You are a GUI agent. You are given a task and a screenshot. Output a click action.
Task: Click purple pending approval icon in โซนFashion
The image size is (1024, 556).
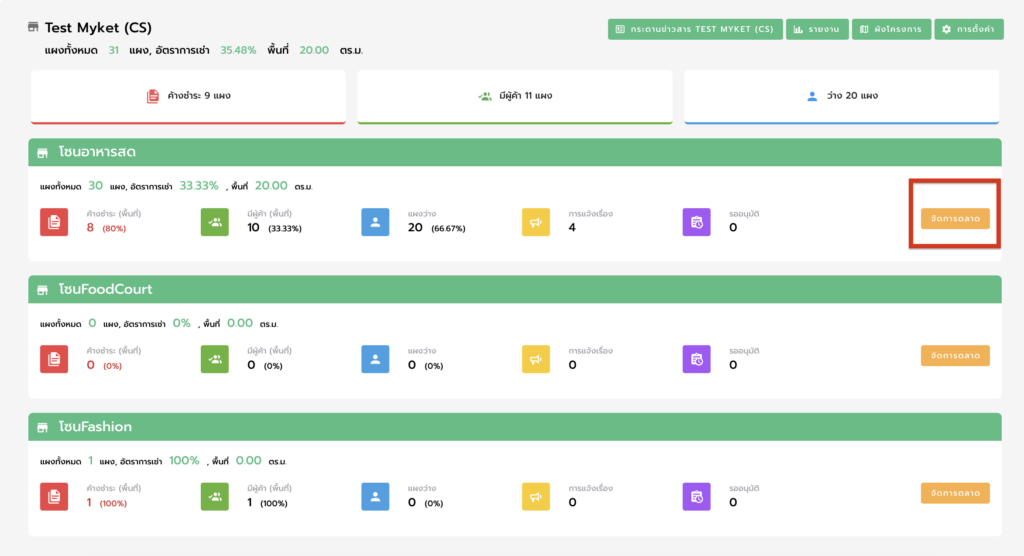click(696, 497)
